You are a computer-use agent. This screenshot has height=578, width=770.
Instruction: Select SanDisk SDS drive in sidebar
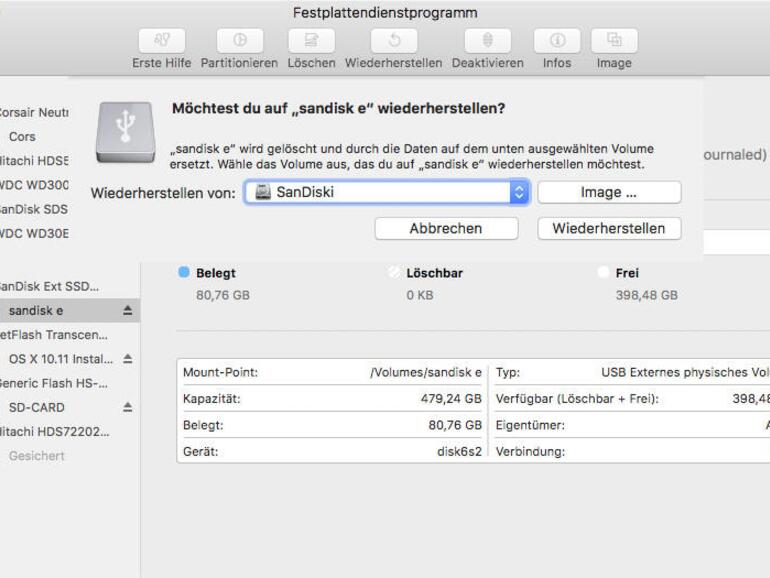pyautogui.click(x=34, y=209)
